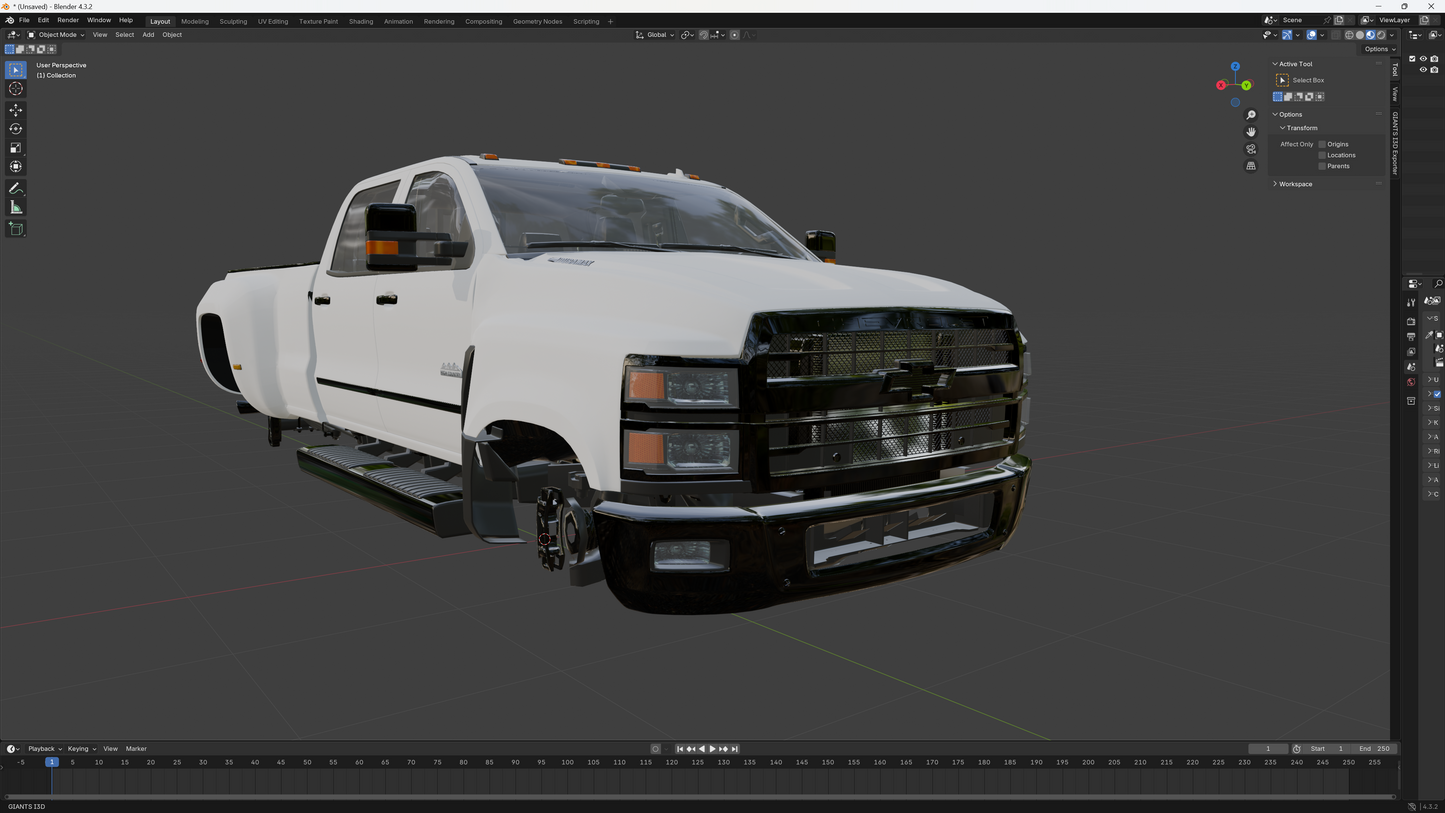The height and width of the screenshot is (813, 1445).
Task: Select the Transform tool
Action: [16, 167]
